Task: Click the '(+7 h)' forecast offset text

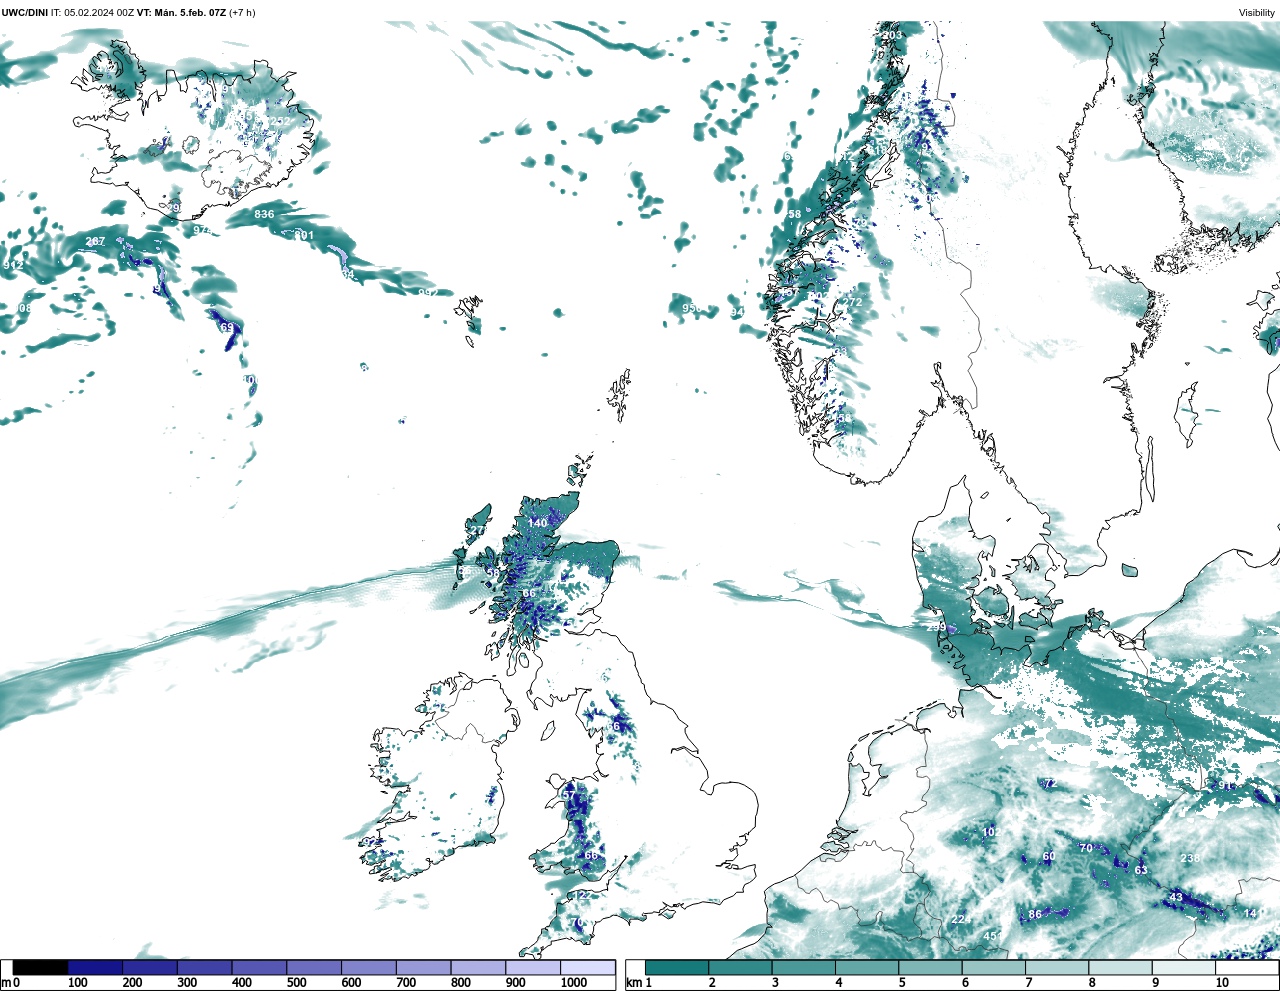Action: click(242, 12)
